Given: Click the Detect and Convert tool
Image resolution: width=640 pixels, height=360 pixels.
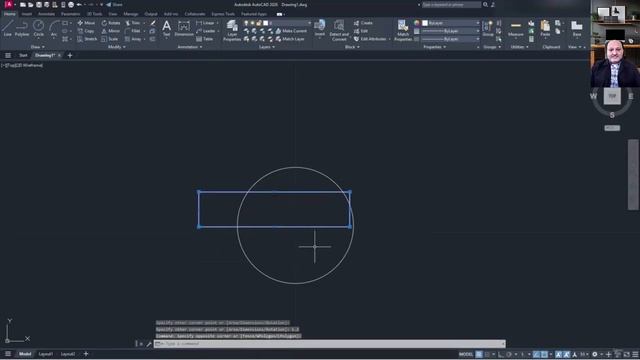Looking at the screenshot, I should click(x=339, y=31).
